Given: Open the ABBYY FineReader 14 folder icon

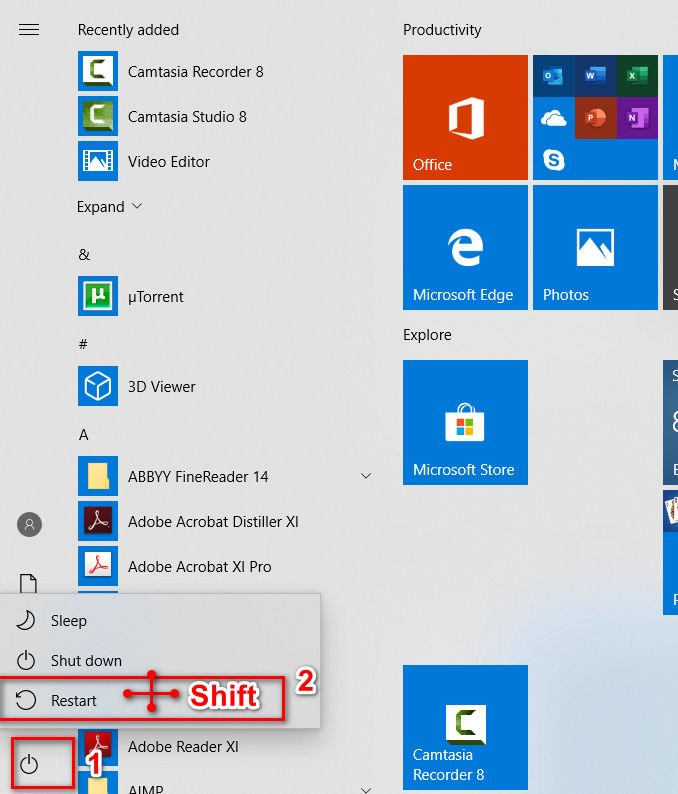Looking at the screenshot, I should point(98,476).
